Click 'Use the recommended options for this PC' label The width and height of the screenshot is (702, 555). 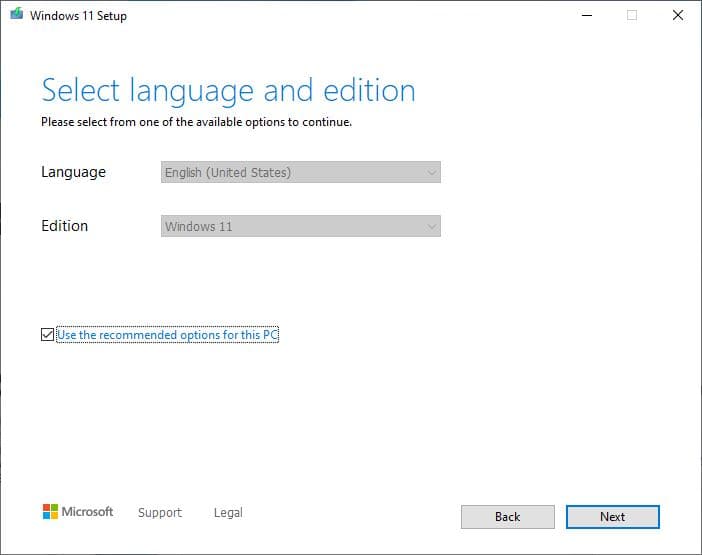pos(167,335)
